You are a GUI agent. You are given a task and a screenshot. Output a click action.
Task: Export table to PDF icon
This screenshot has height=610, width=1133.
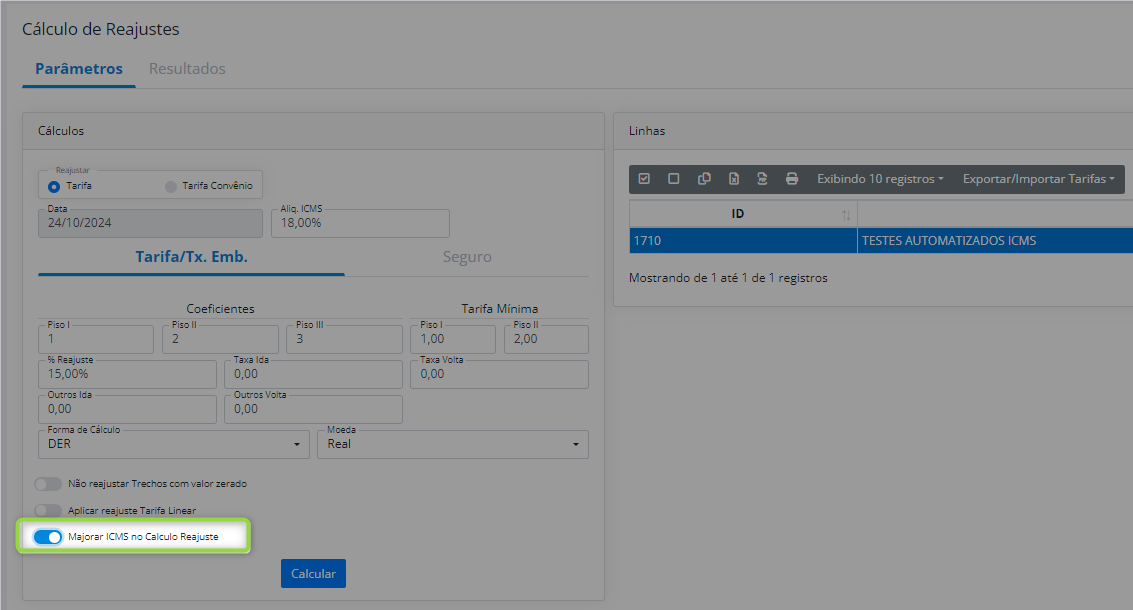[762, 179]
